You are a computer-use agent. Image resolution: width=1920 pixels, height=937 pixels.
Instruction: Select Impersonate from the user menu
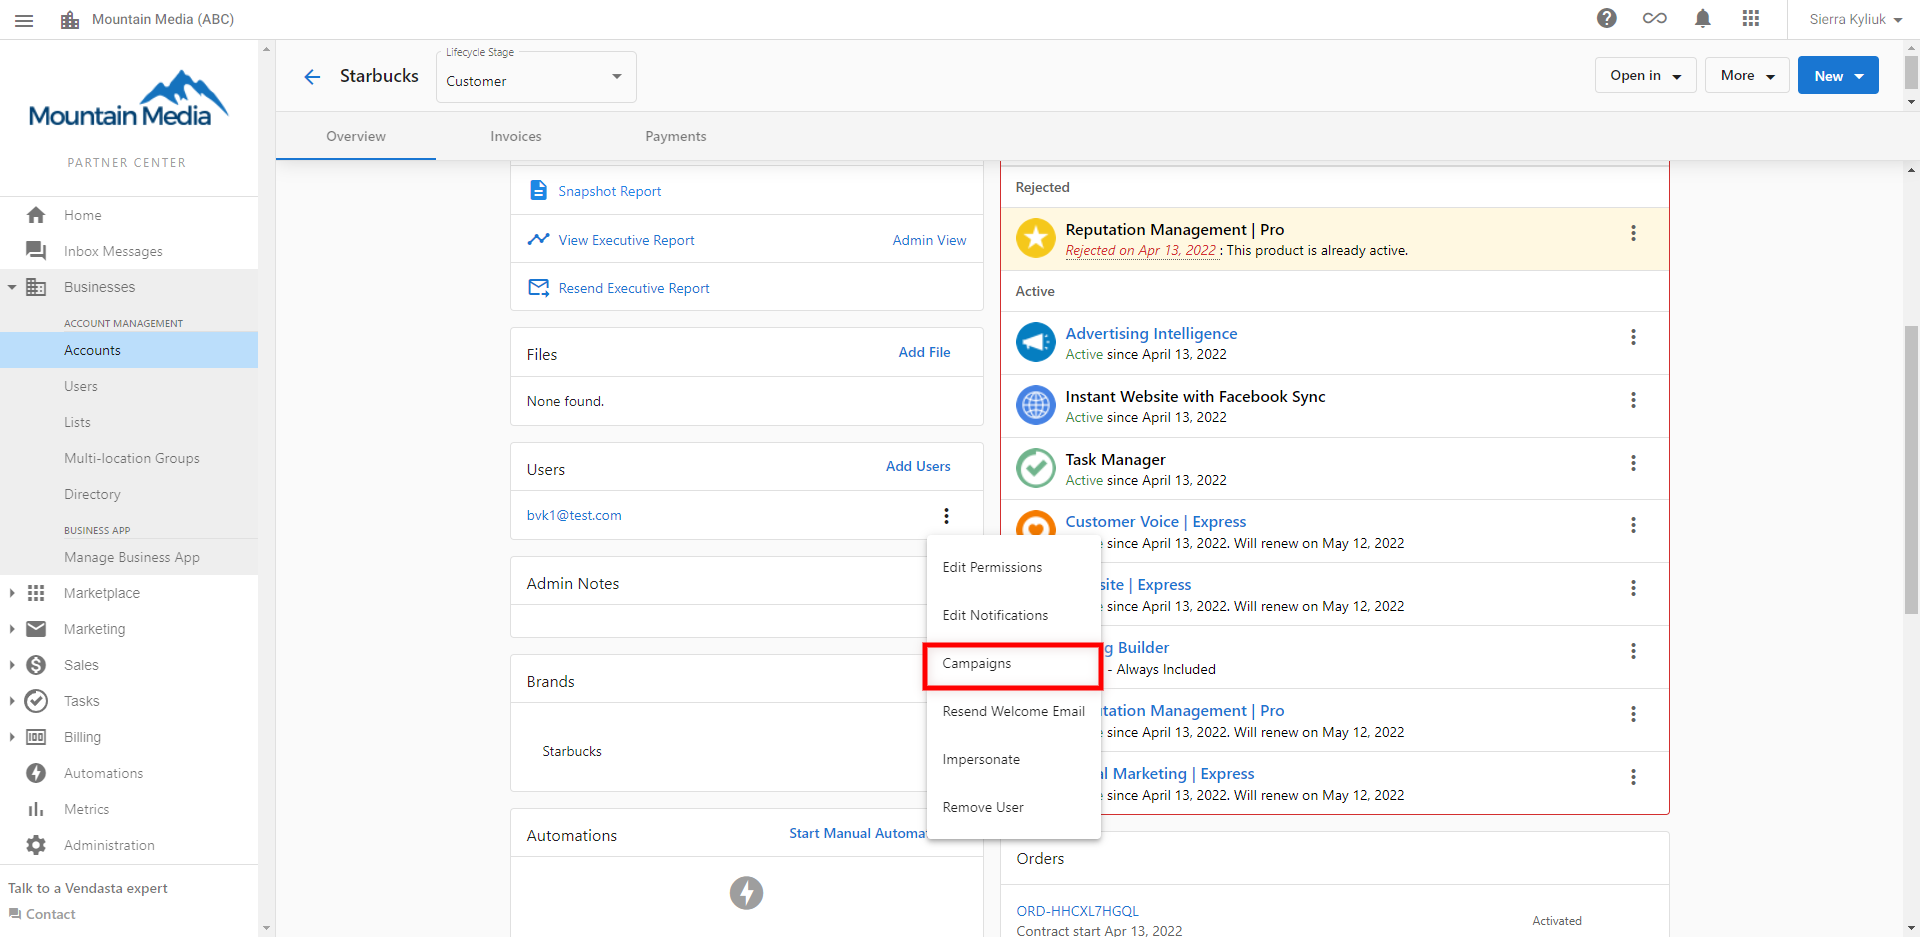(1014, 759)
